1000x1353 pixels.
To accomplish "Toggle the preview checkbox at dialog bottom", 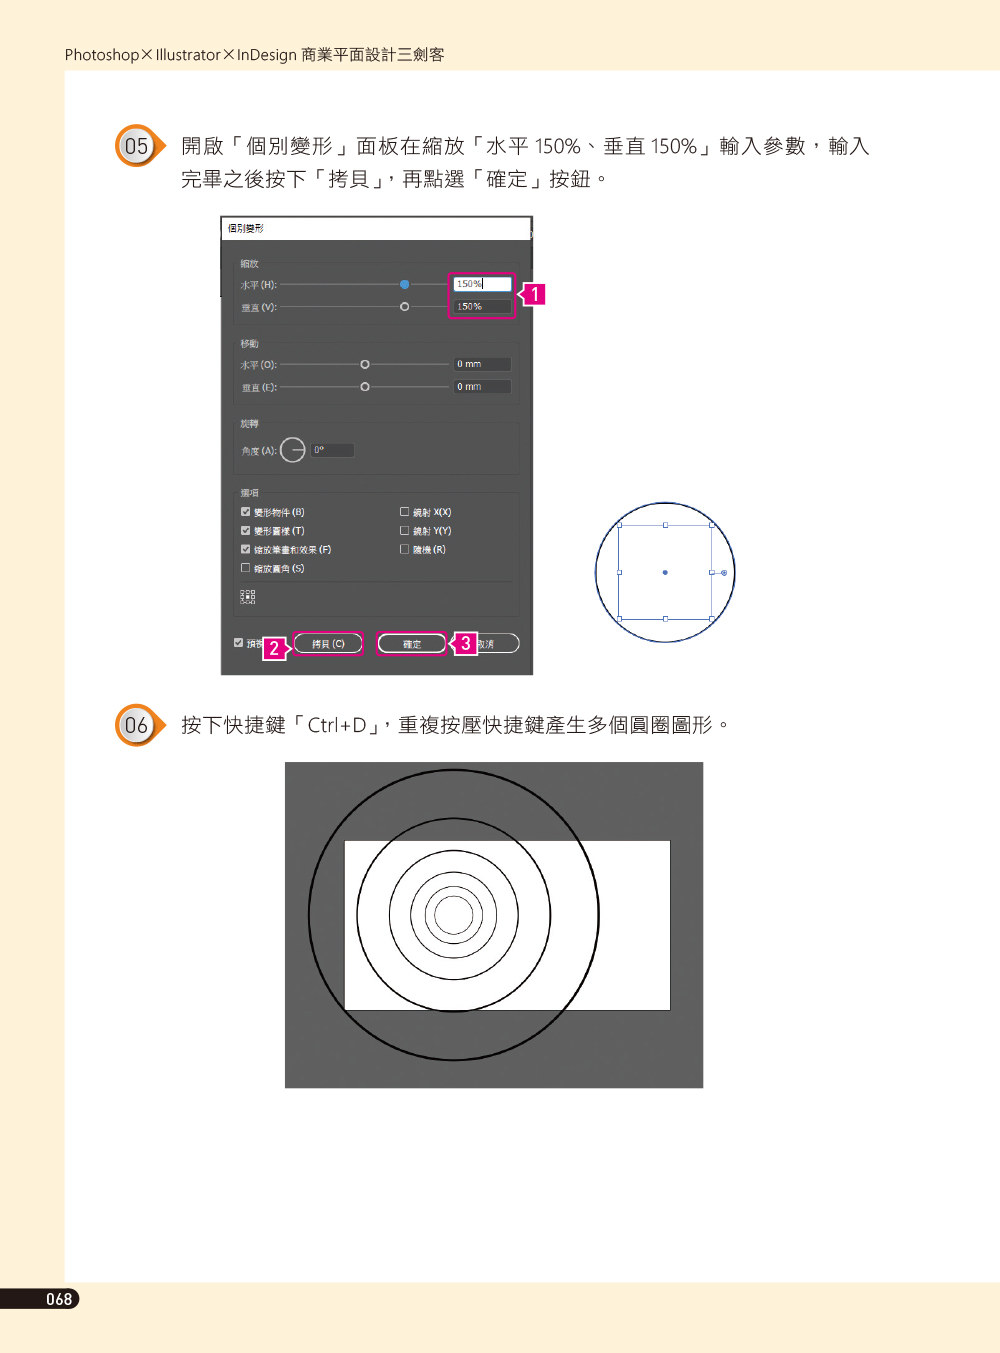I will pos(238,643).
